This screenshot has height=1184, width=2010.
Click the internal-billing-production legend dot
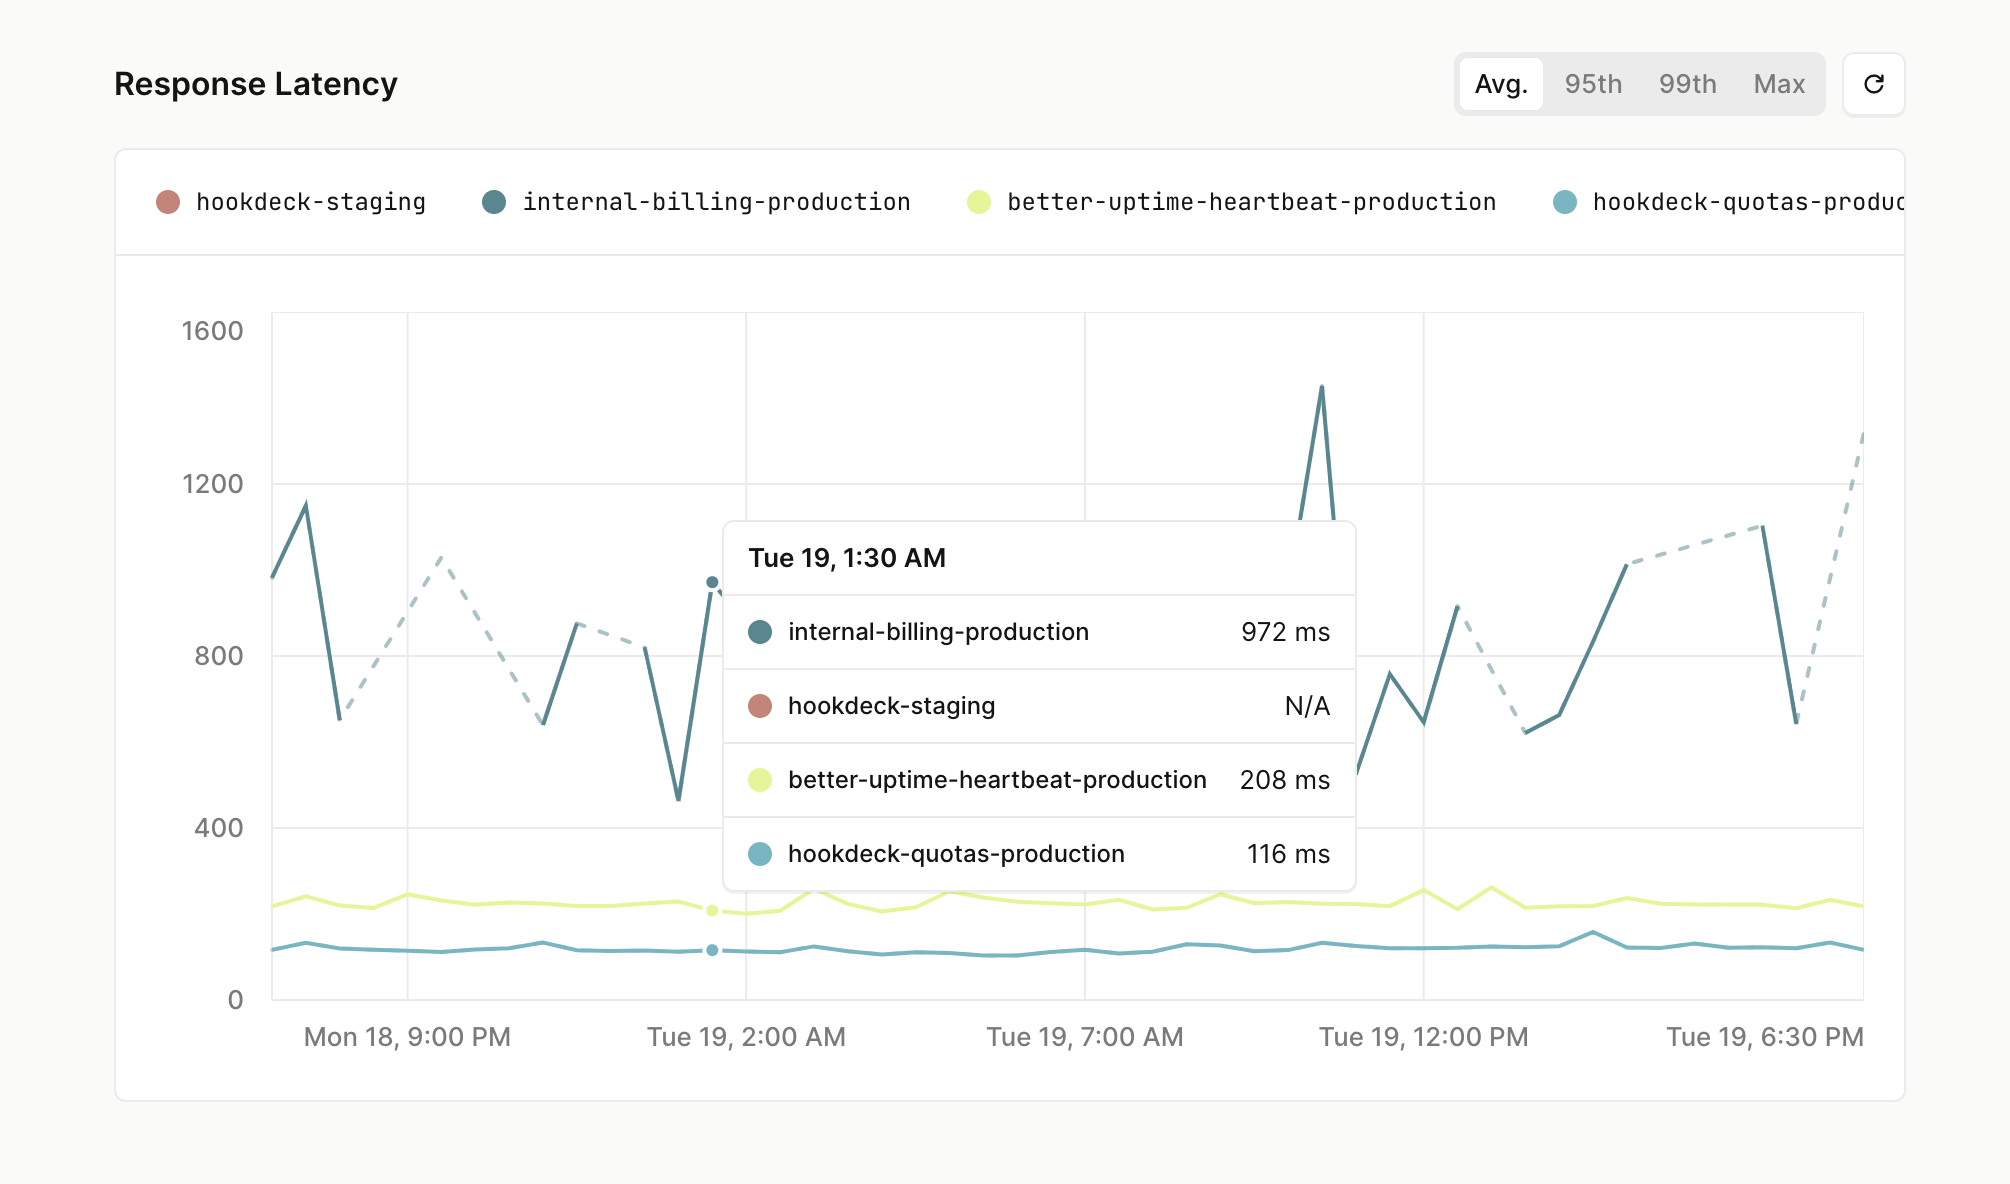point(495,201)
